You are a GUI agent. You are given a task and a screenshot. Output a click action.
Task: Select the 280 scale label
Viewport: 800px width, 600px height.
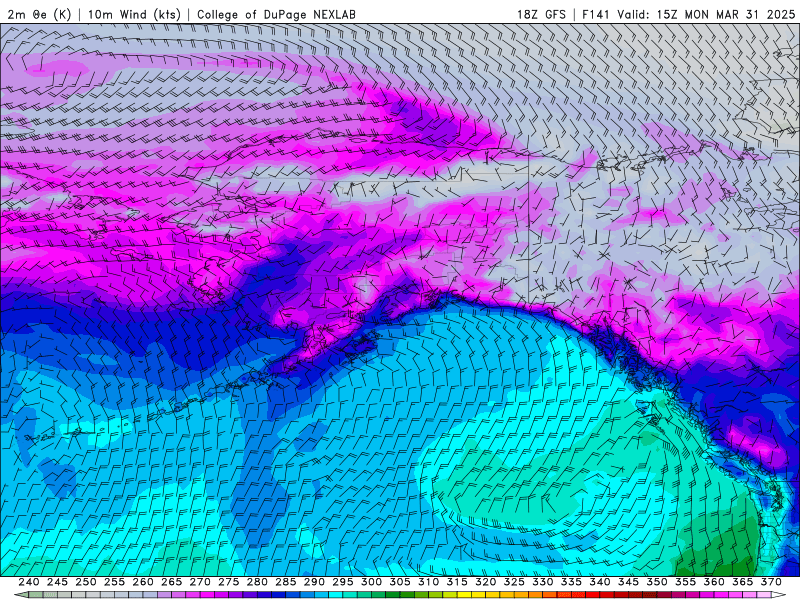[x=257, y=582]
